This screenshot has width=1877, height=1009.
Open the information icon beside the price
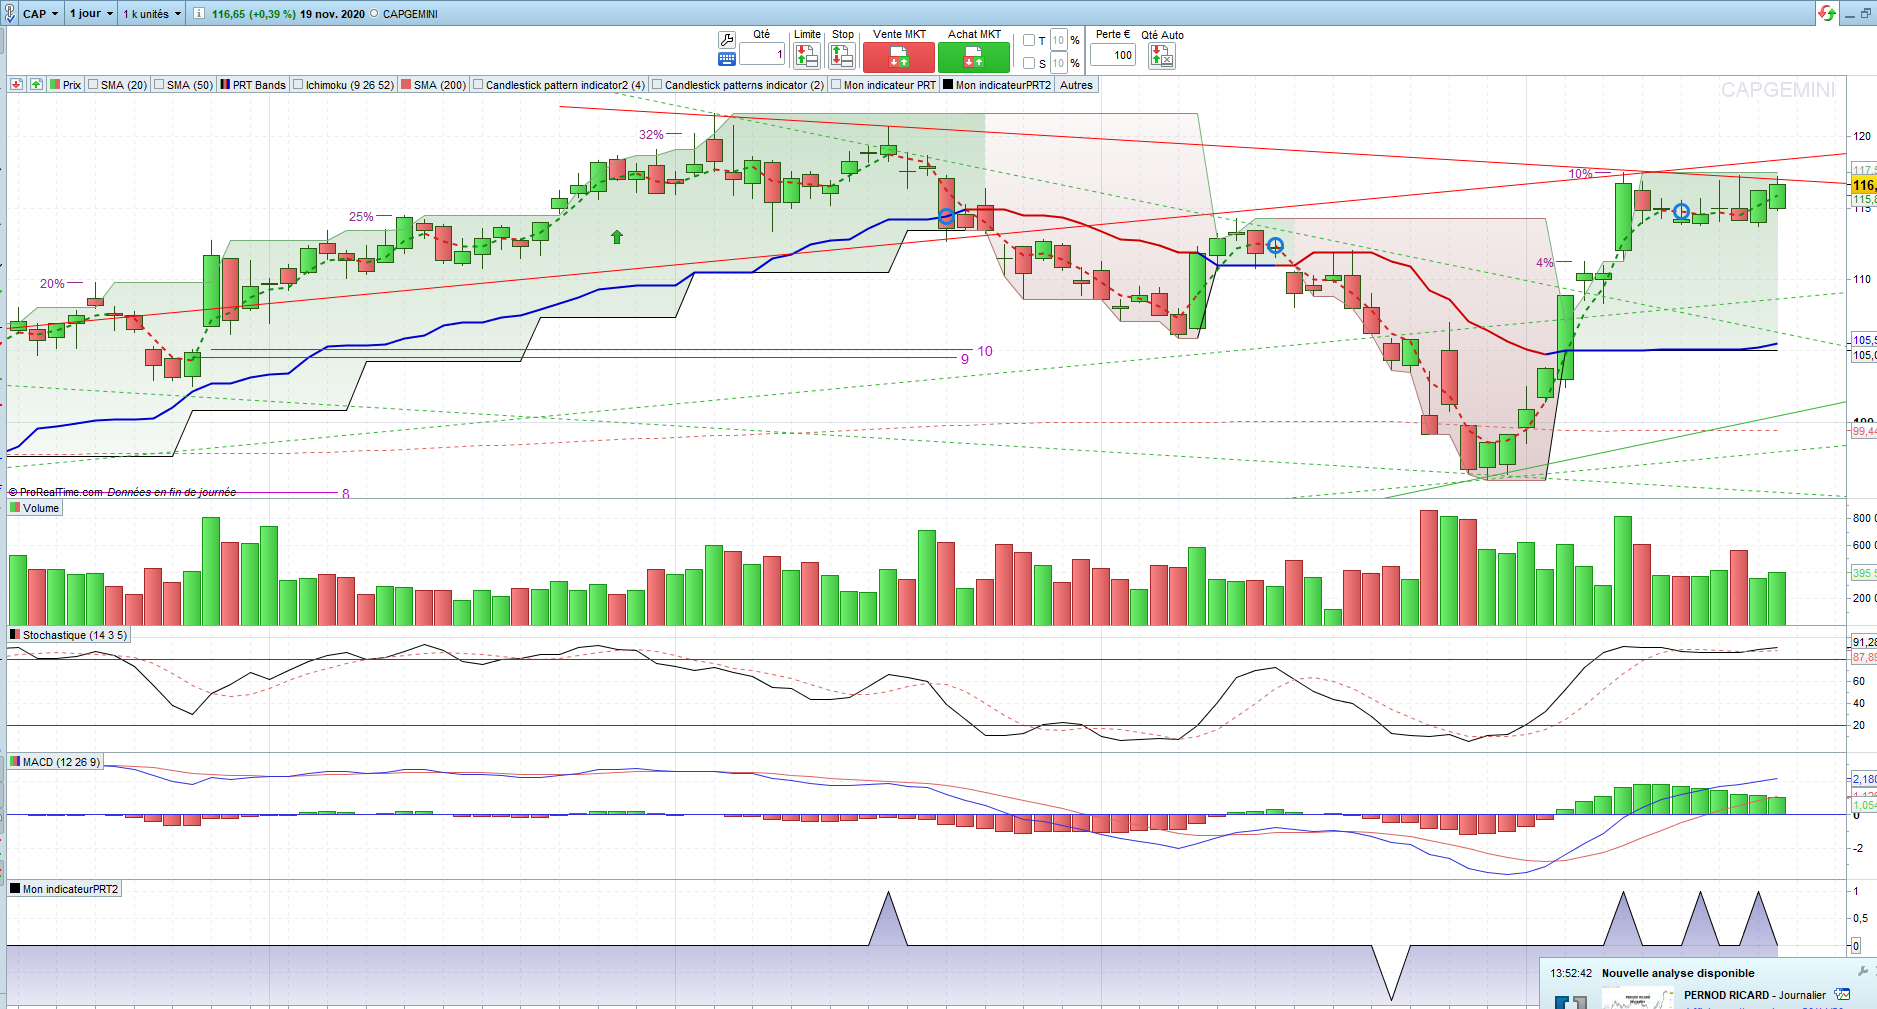[198, 14]
